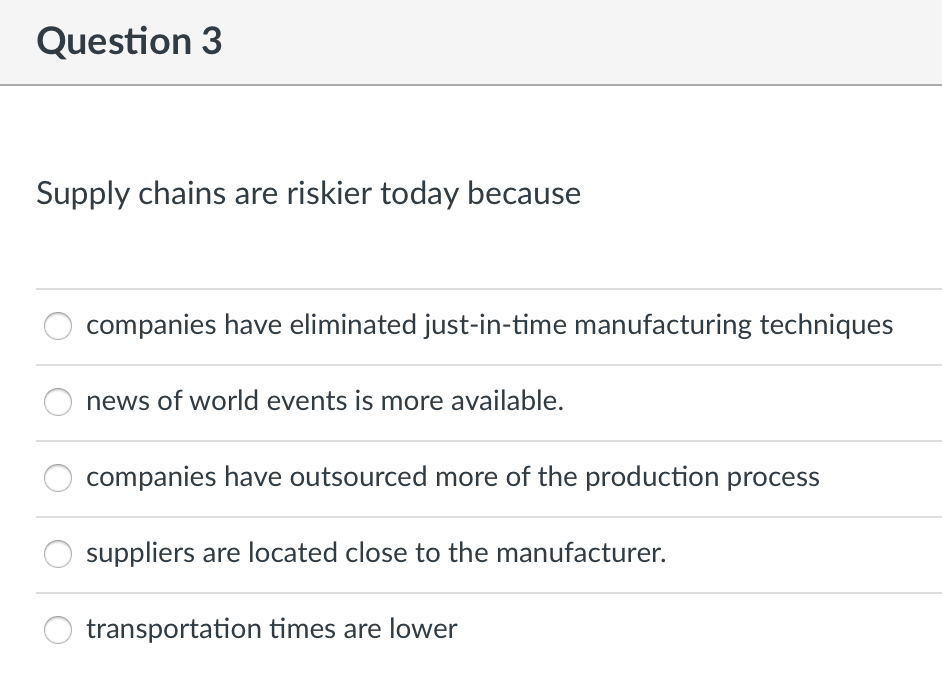This screenshot has height=694, width=942.
Task: Click the Question 3 header
Action: pos(128,42)
